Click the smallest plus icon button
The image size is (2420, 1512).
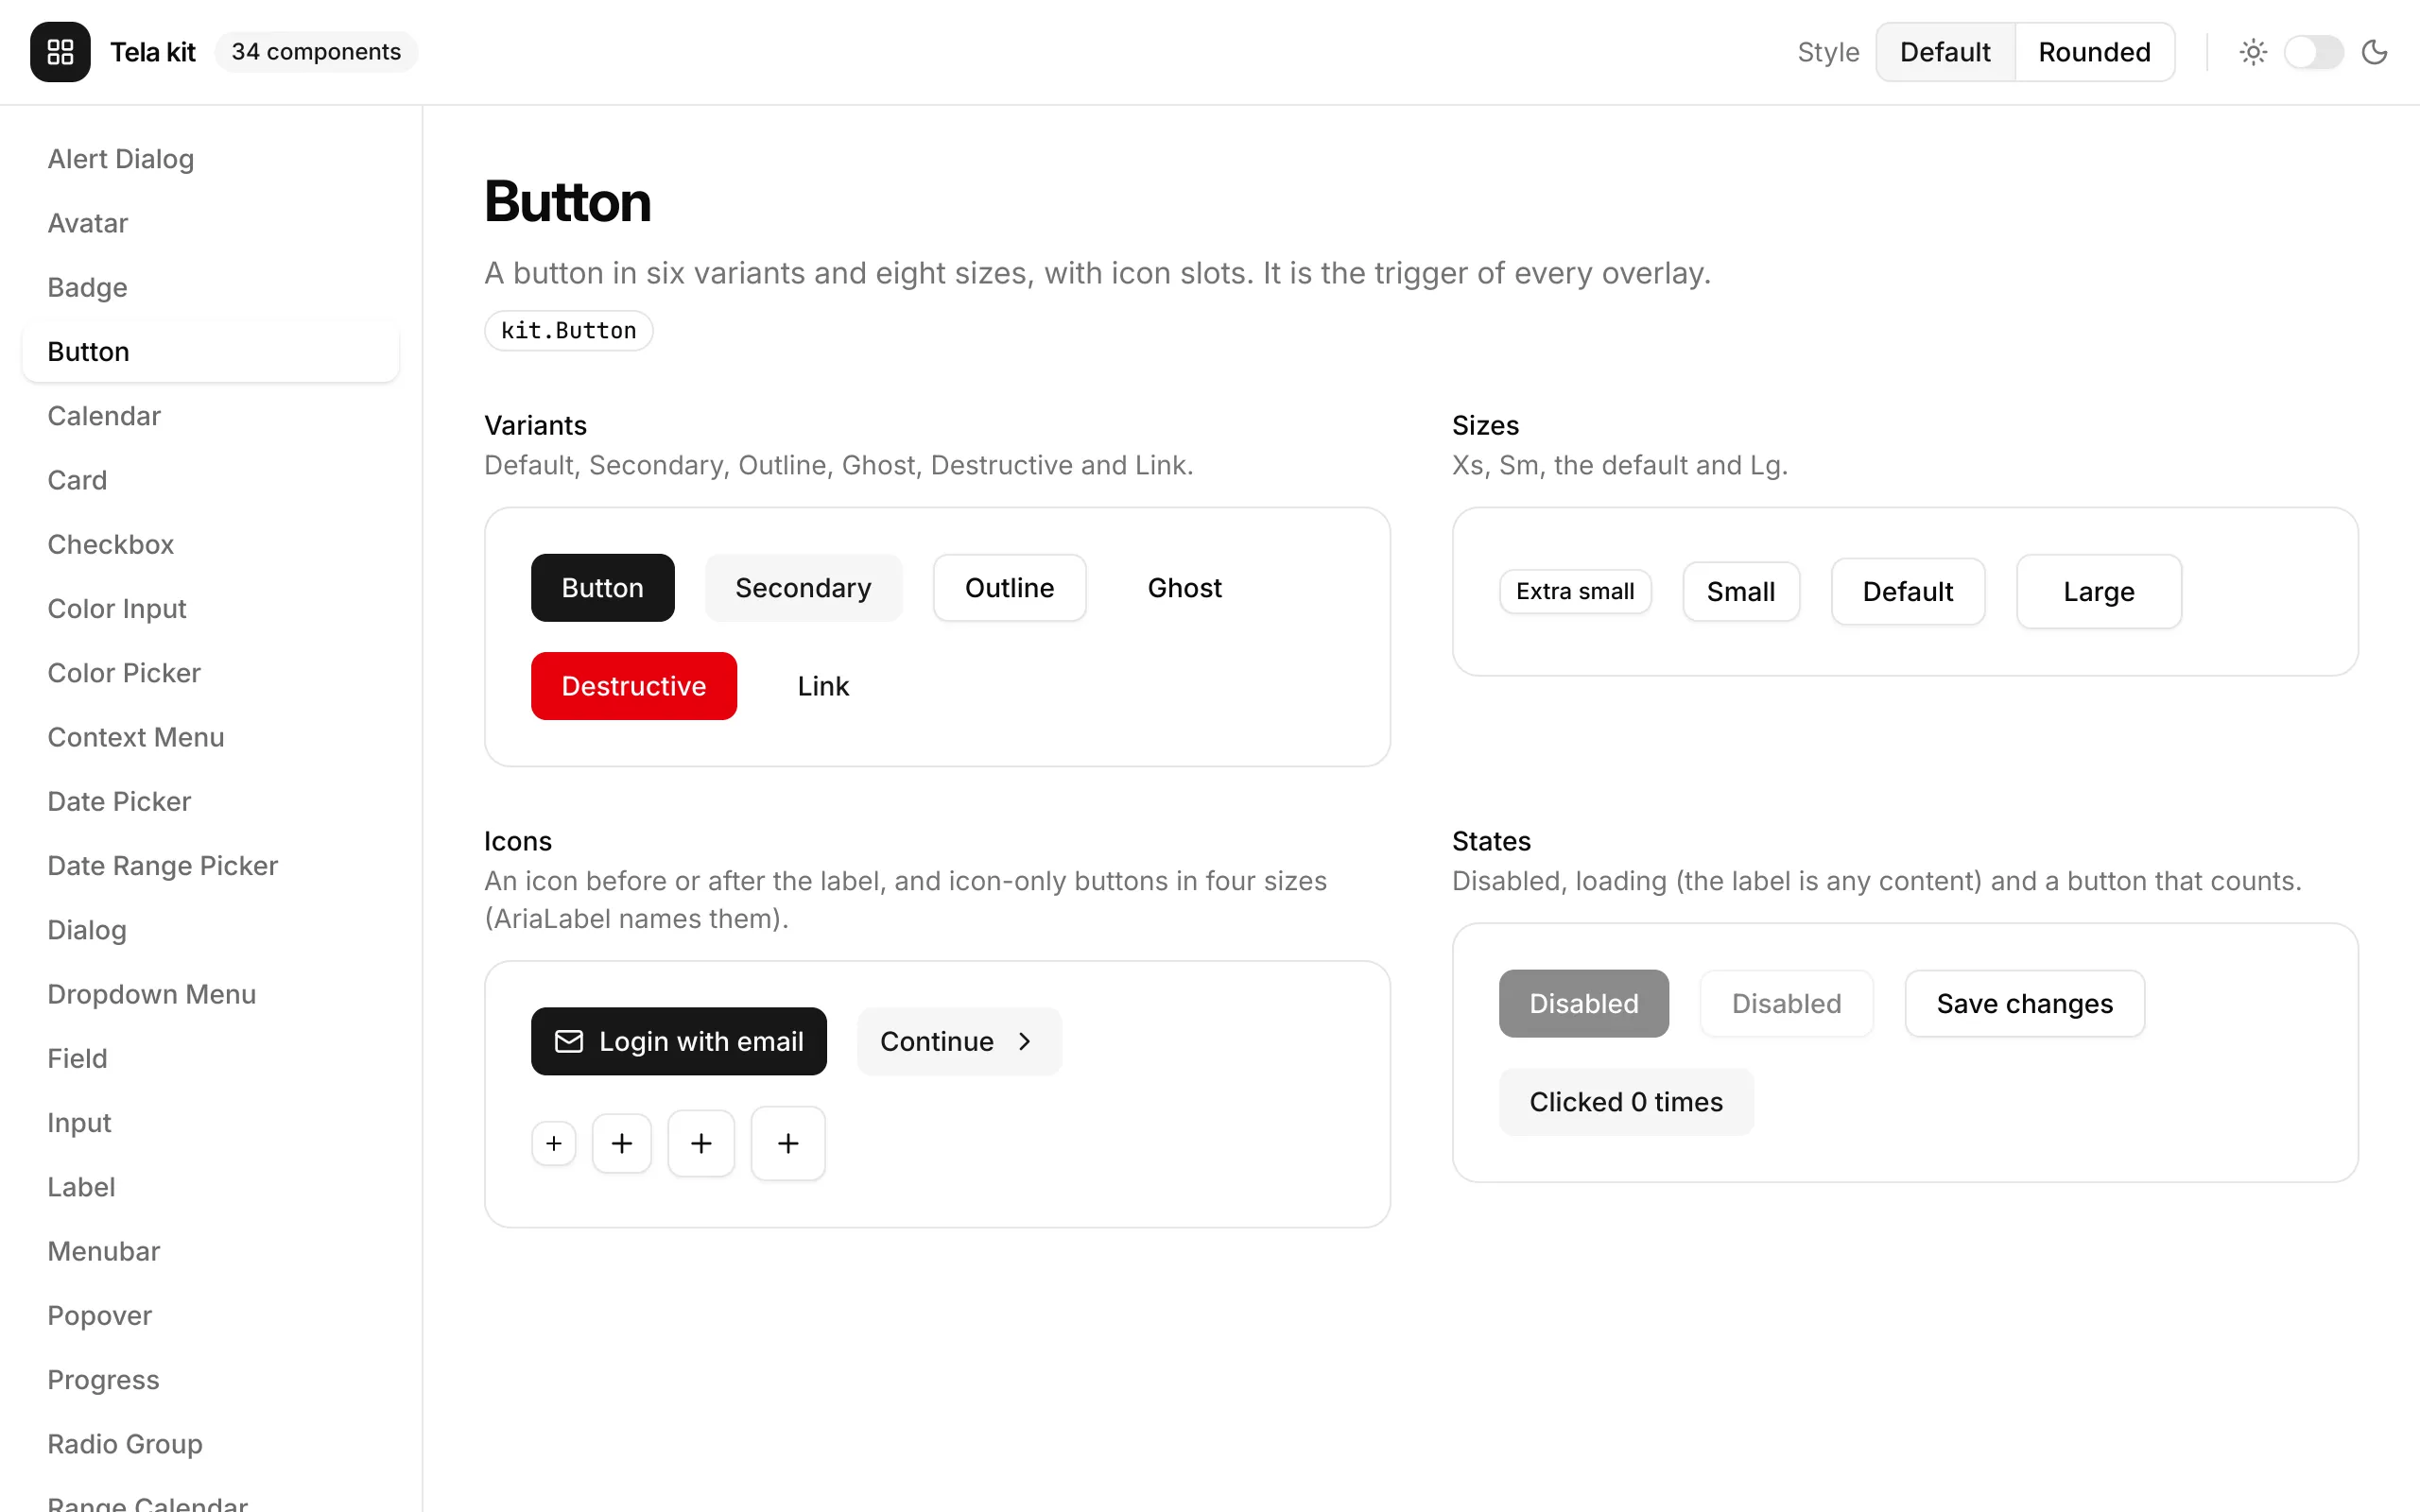[554, 1143]
